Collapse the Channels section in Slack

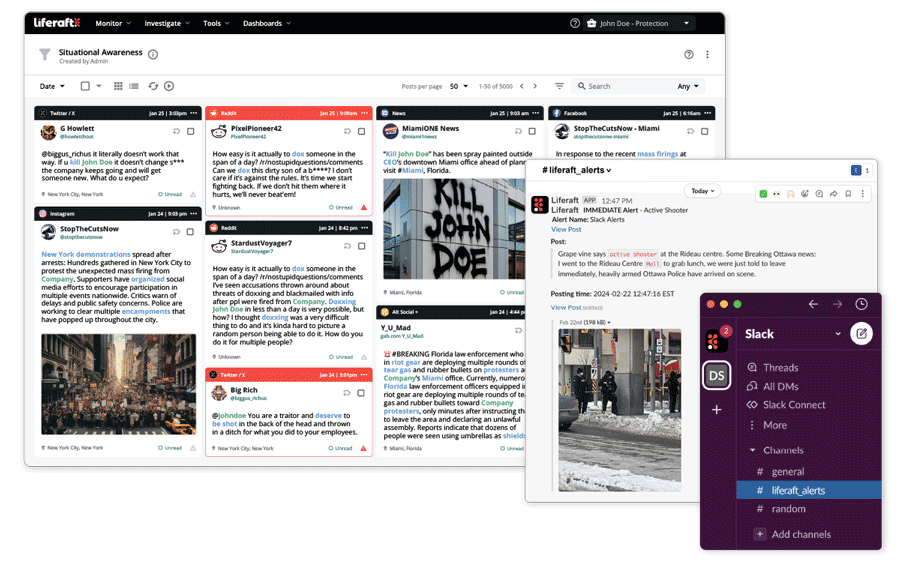click(752, 450)
